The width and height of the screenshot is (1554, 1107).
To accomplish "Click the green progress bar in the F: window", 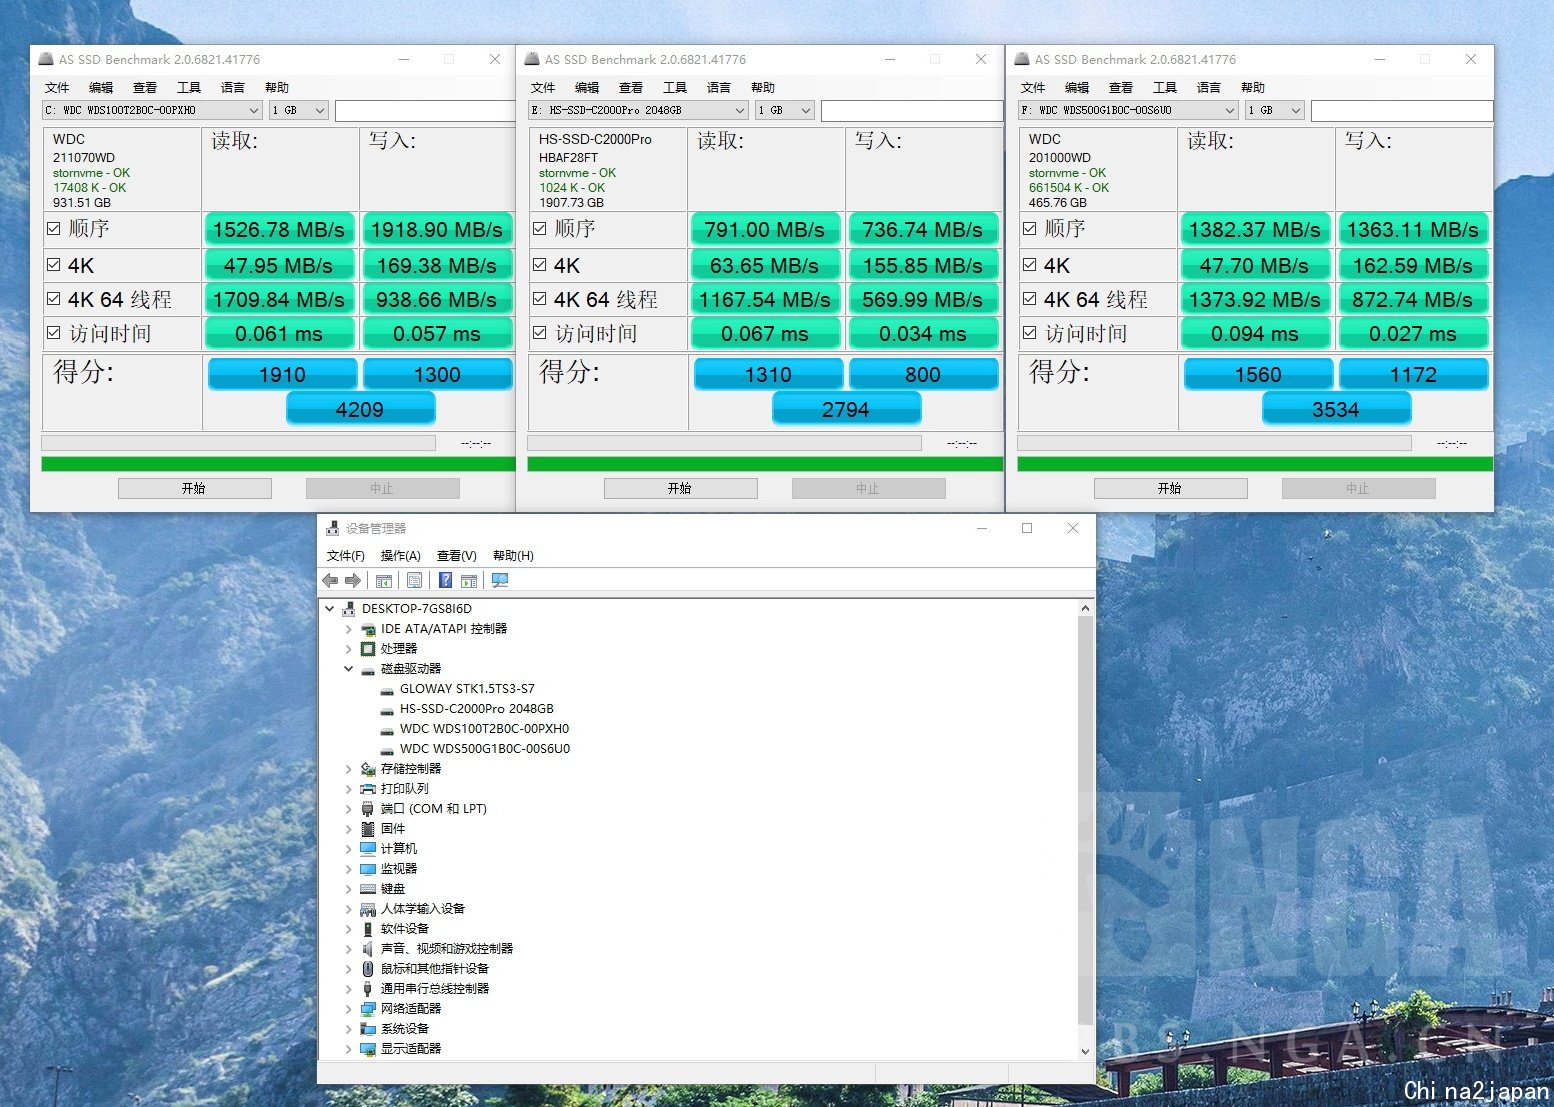I will click(x=1255, y=464).
